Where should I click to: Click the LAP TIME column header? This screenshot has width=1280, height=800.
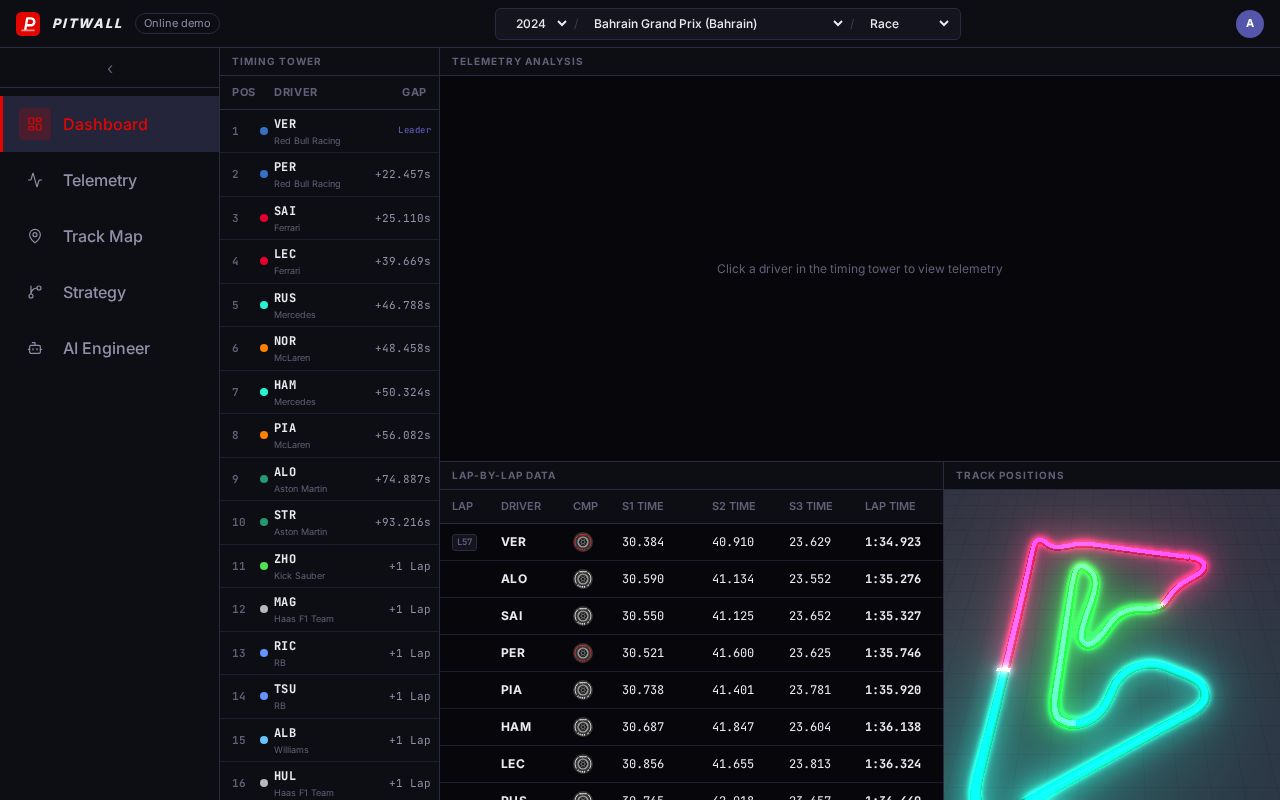tap(890, 506)
